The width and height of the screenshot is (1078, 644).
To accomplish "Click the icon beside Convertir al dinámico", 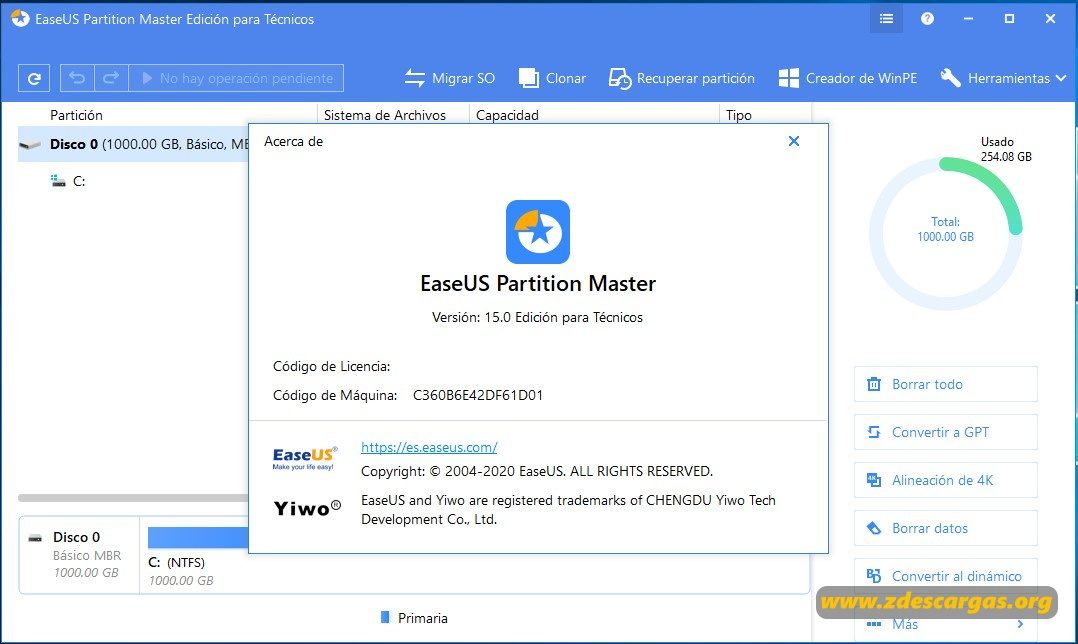I will coord(874,576).
